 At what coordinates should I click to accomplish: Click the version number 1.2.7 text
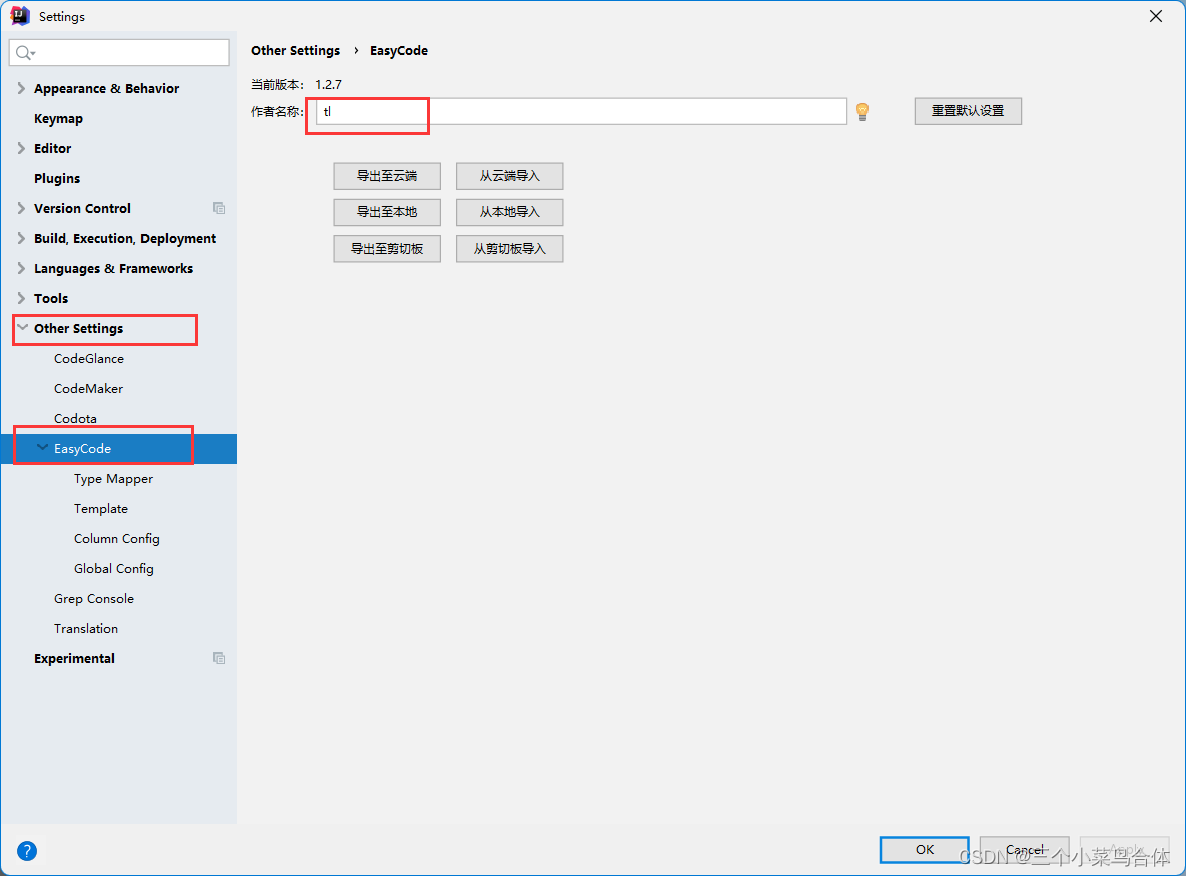coord(328,85)
